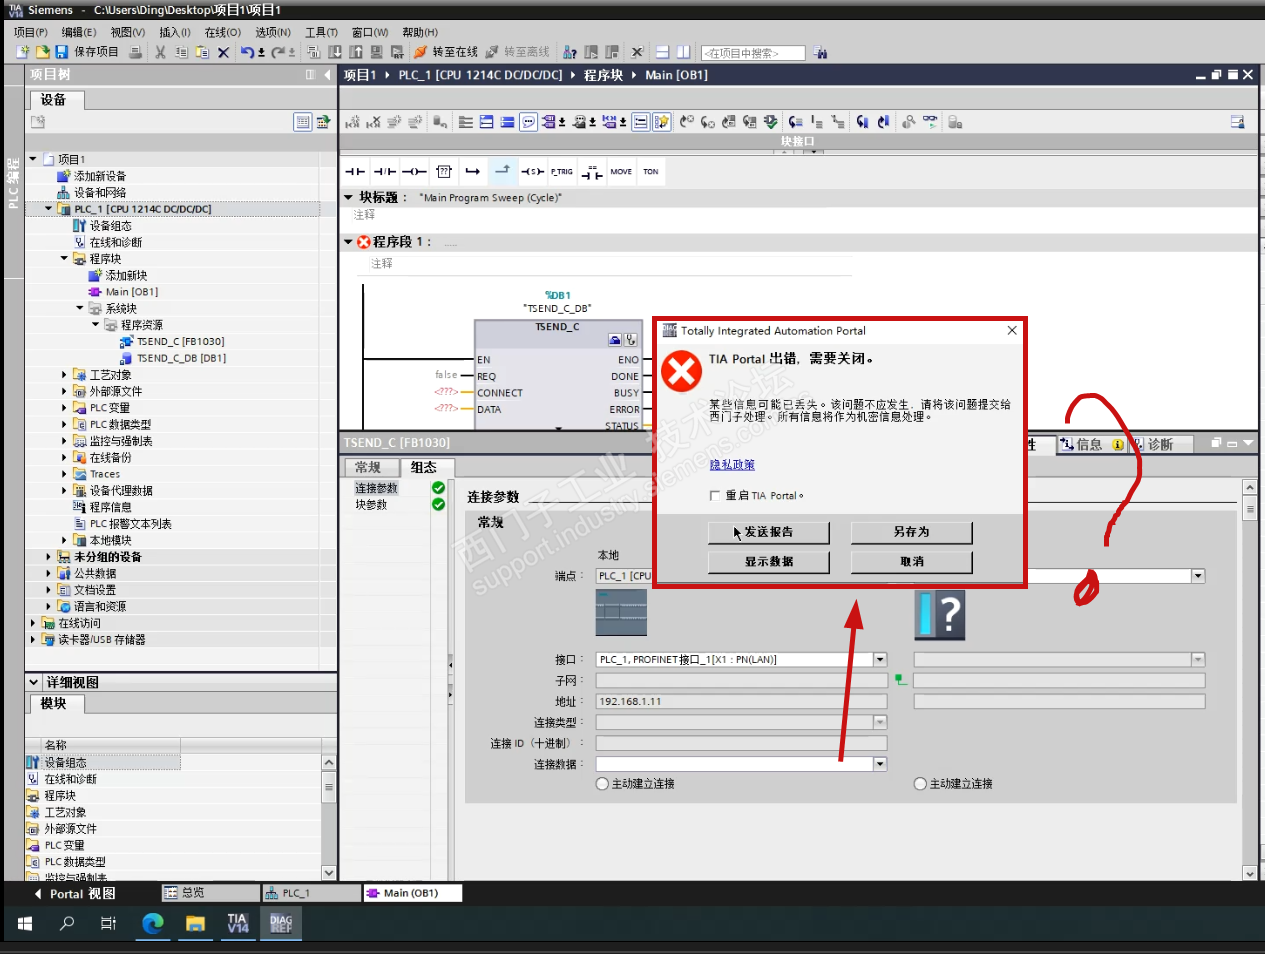
Task: Open the 编辑(E) menu
Action: 79,32
